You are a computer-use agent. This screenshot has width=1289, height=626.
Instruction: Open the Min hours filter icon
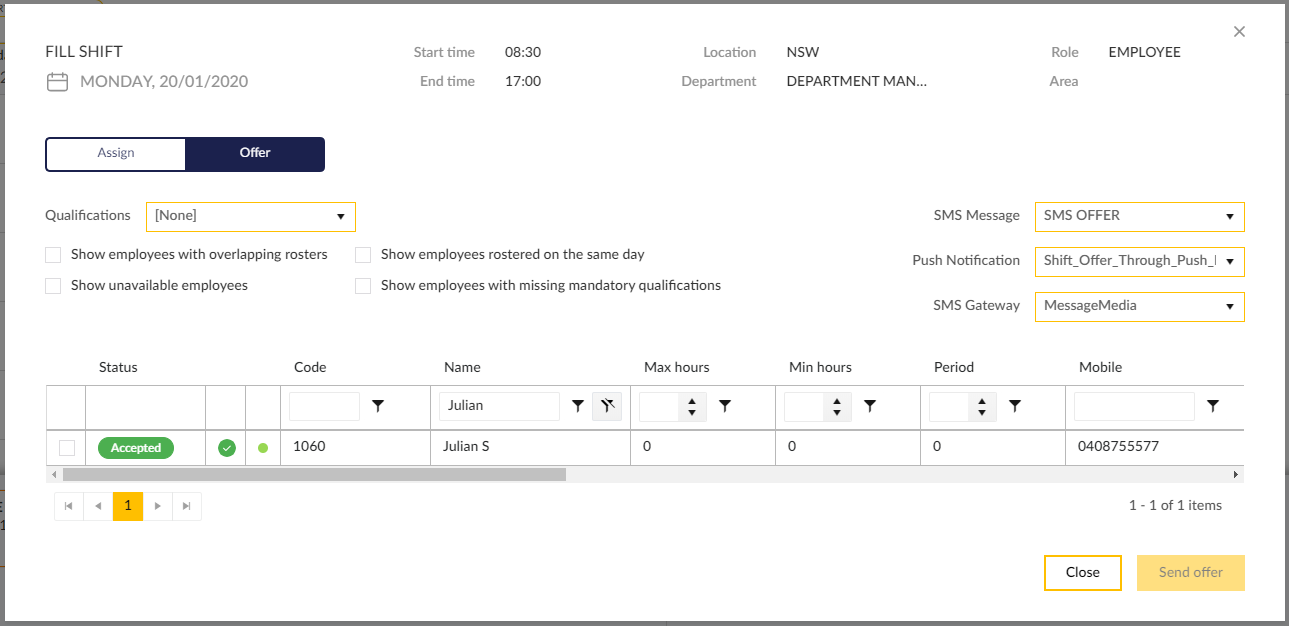(870, 406)
